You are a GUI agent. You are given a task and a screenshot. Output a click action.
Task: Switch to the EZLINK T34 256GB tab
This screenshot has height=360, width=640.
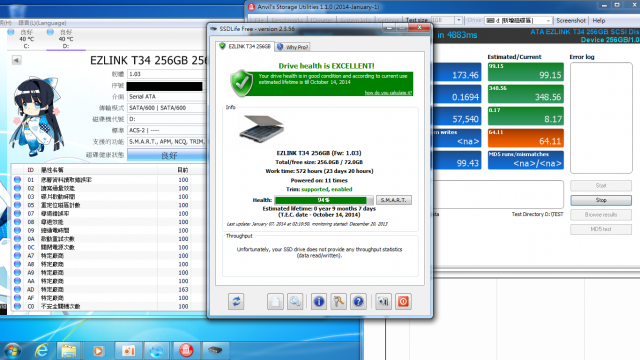click(245, 47)
